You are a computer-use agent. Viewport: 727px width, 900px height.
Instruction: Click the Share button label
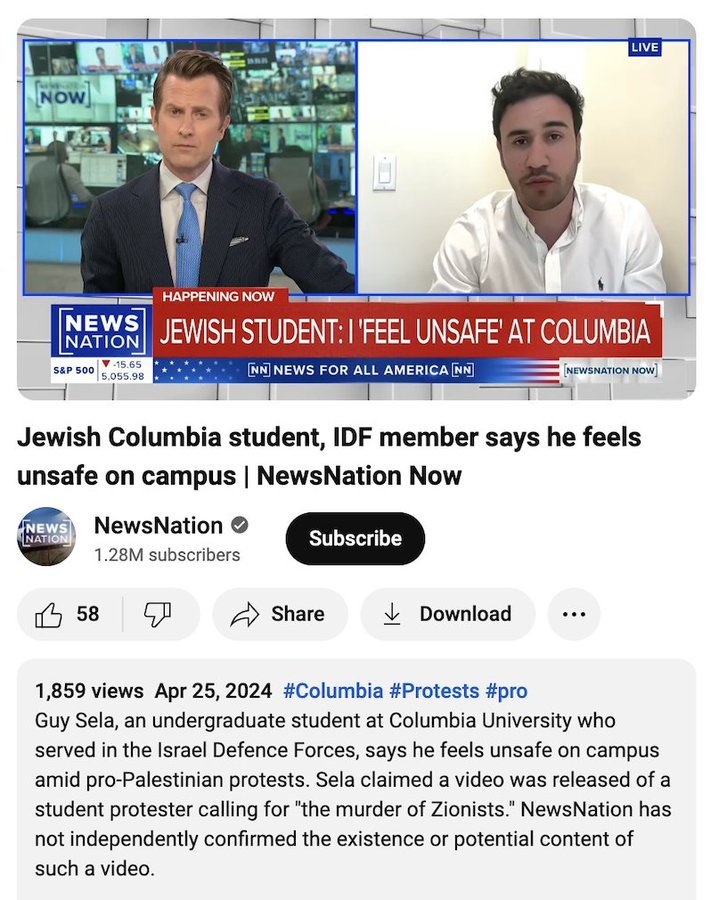pos(298,614)
